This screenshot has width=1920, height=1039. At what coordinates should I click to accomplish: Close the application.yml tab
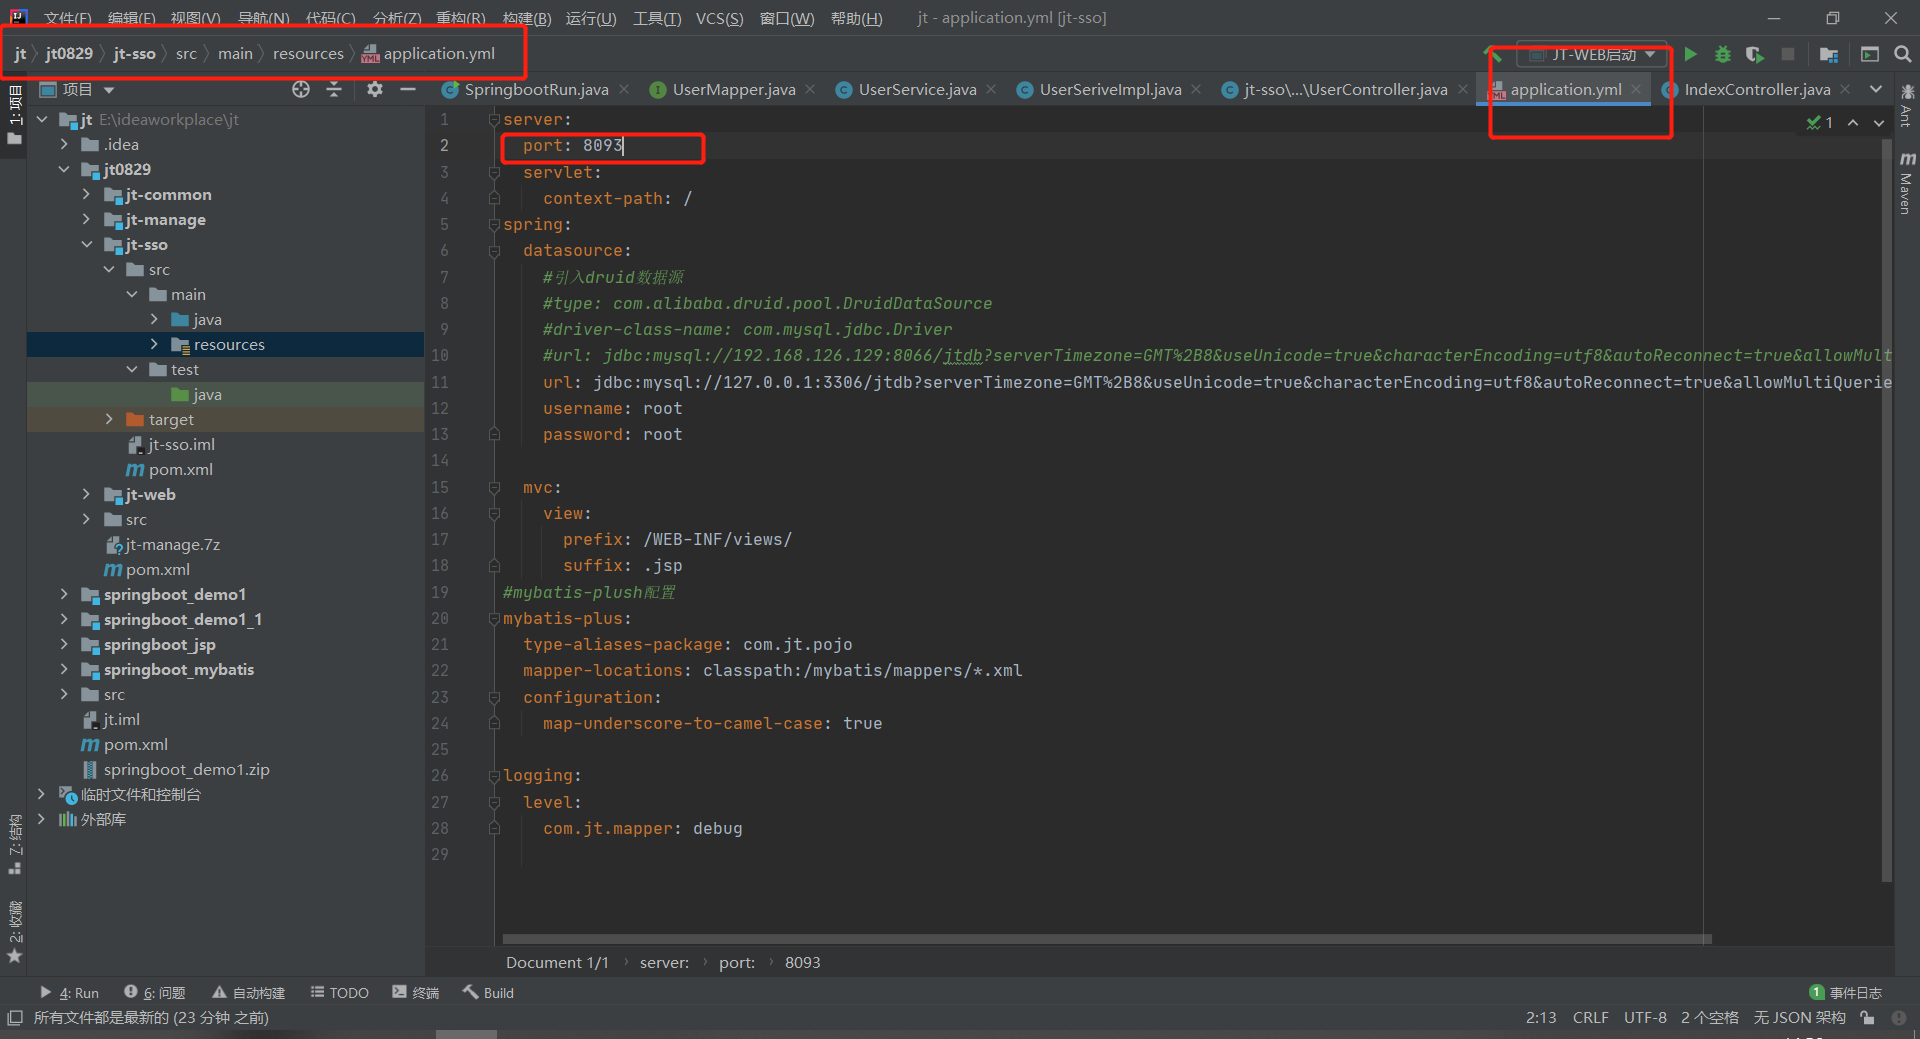pos(1636,89)
